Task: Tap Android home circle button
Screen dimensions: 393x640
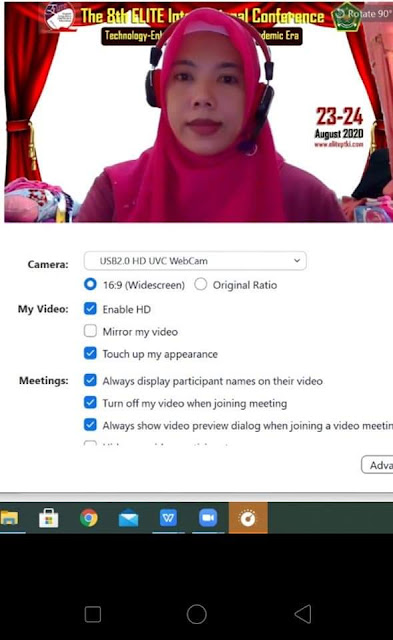Action: [197, 614]
